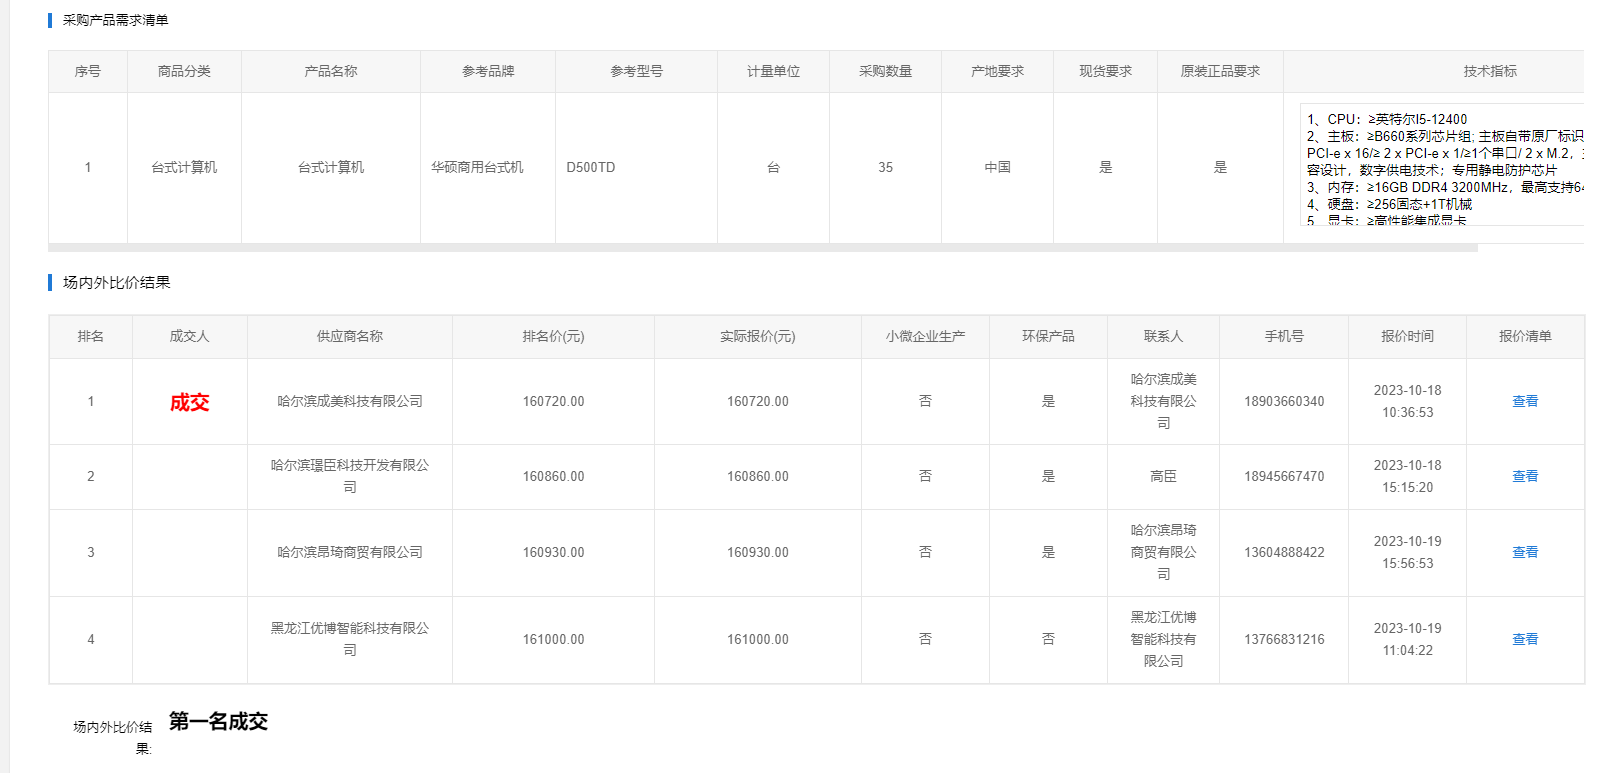Click the 实际报价(元) column header
The height and width of the screenshot is (773, 1619).
757,336
